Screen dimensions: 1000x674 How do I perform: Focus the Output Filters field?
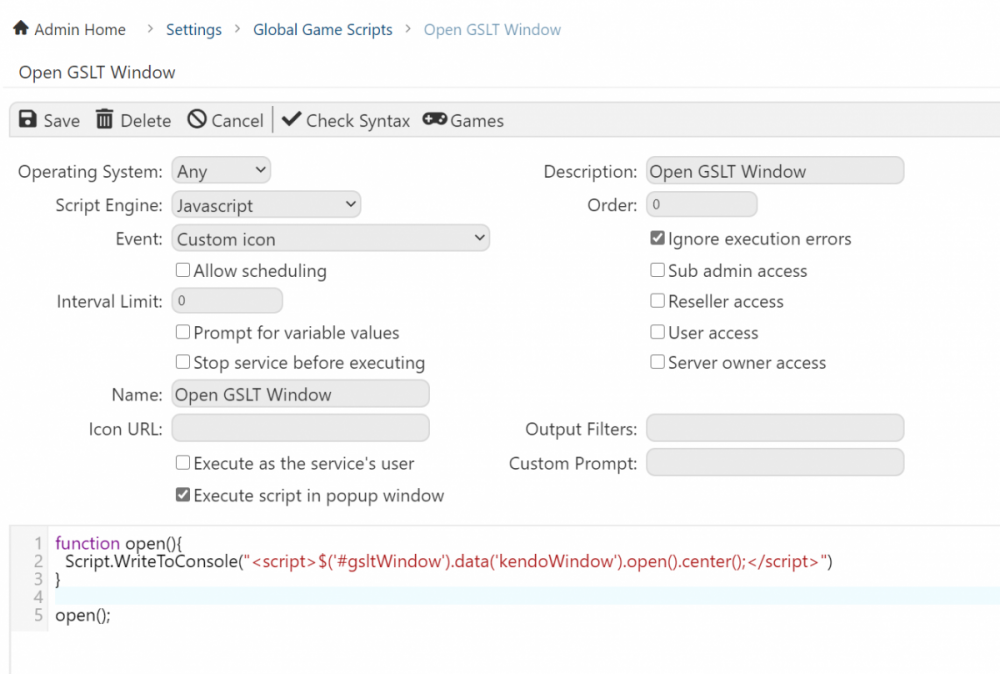(x=774, y=428)
